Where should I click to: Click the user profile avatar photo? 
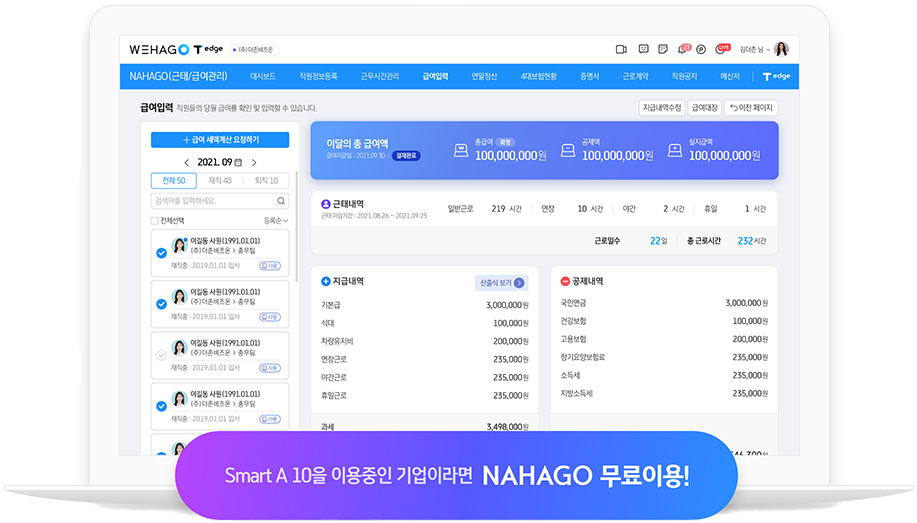(781, 49)
